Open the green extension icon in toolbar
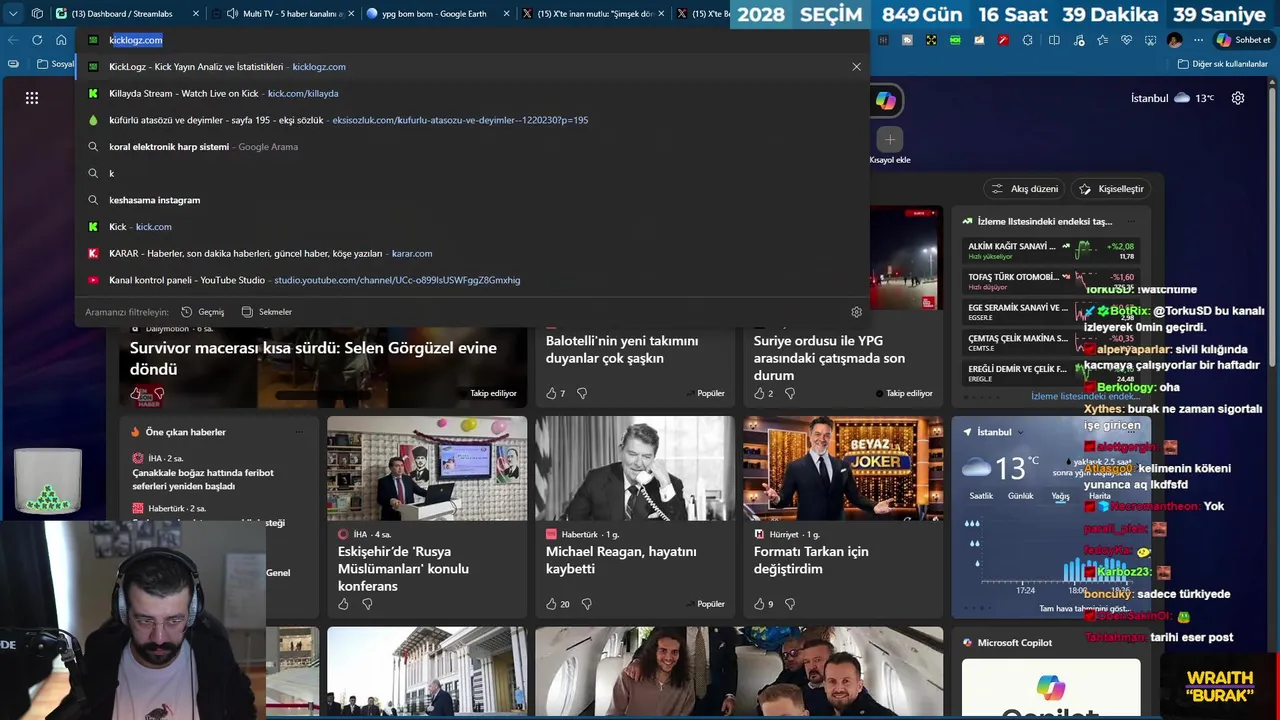 [x=955, y=40]
